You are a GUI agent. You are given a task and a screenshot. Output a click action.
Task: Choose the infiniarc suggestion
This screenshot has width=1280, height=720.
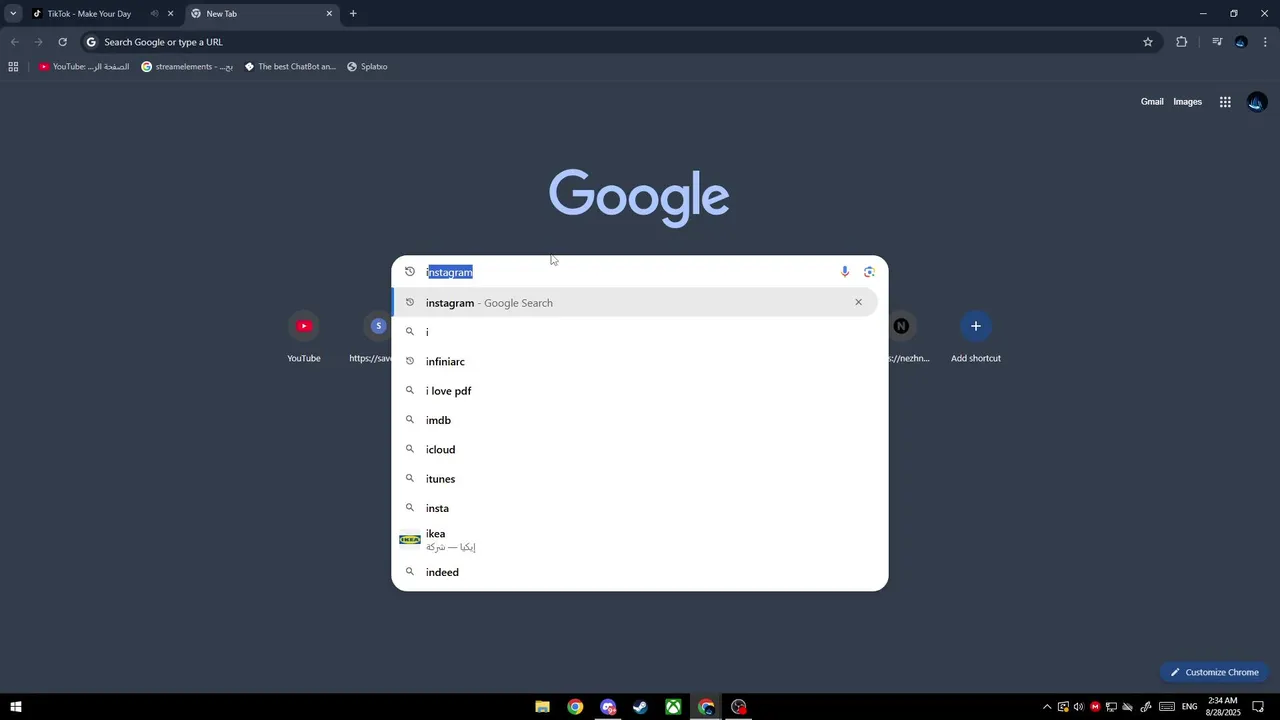tap(635, 361)
